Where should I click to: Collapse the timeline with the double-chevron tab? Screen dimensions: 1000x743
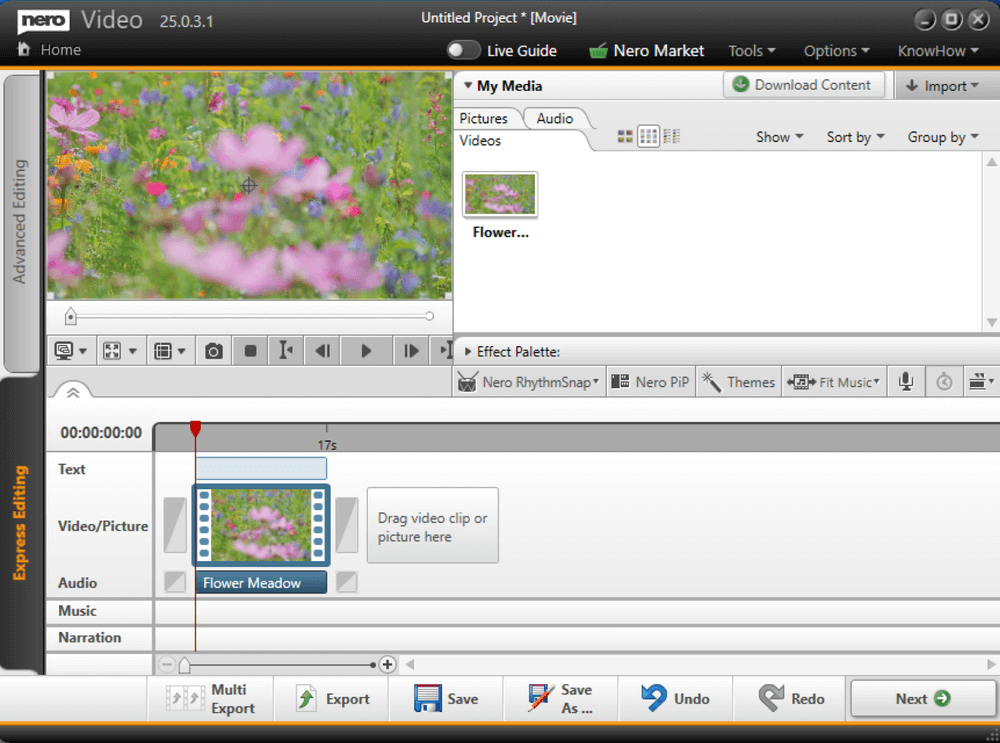(73, 392)
